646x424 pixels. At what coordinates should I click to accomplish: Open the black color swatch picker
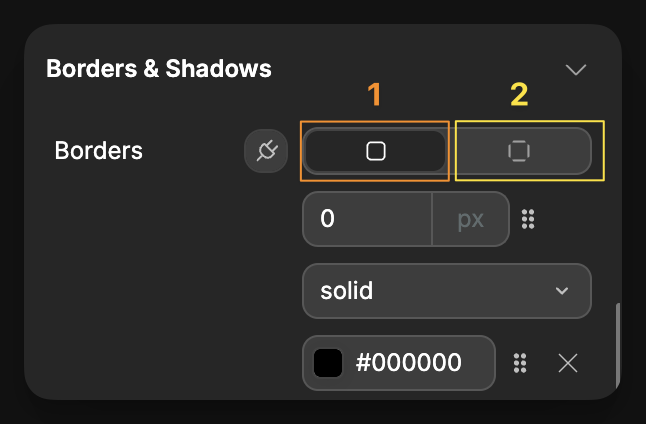[328, 363]
